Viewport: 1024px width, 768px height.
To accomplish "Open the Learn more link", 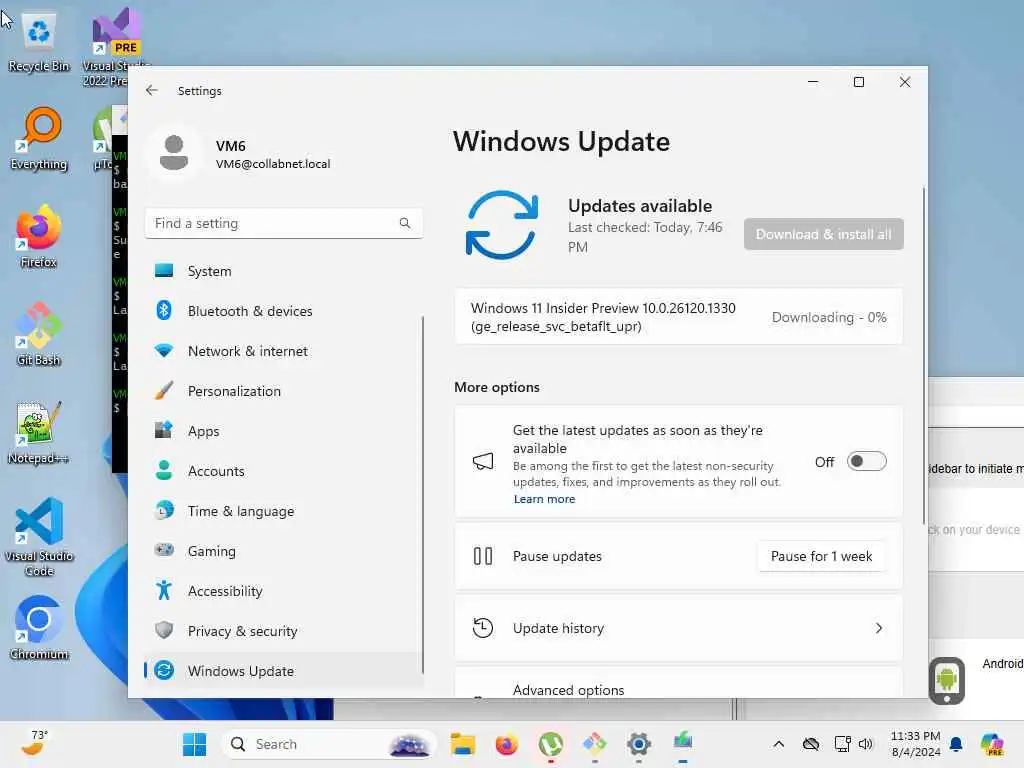I will coord(544,499).
